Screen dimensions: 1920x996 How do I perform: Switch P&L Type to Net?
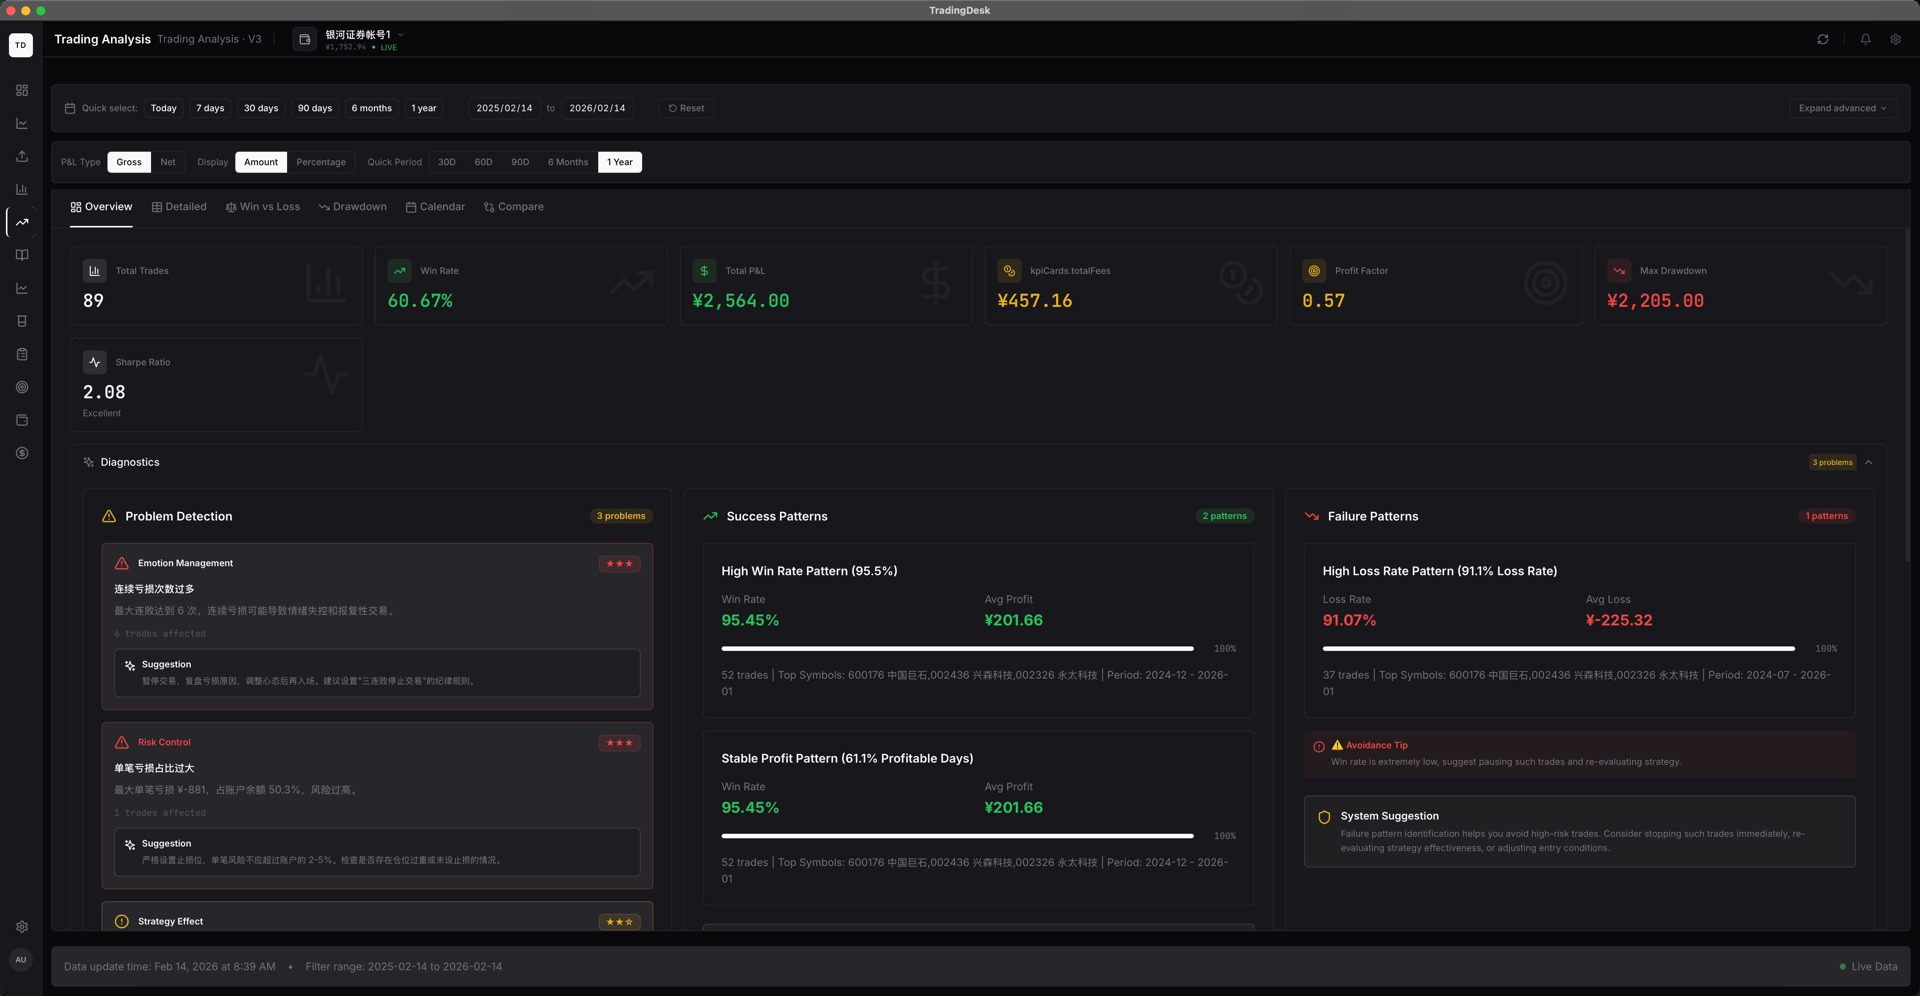(x=168, y=162)
